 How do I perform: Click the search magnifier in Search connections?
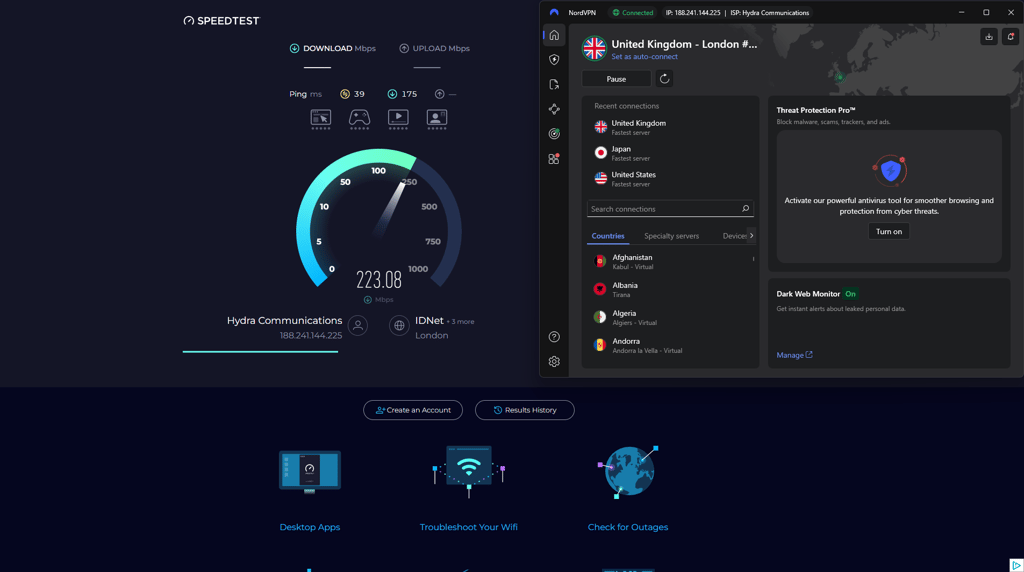(745, 209)
